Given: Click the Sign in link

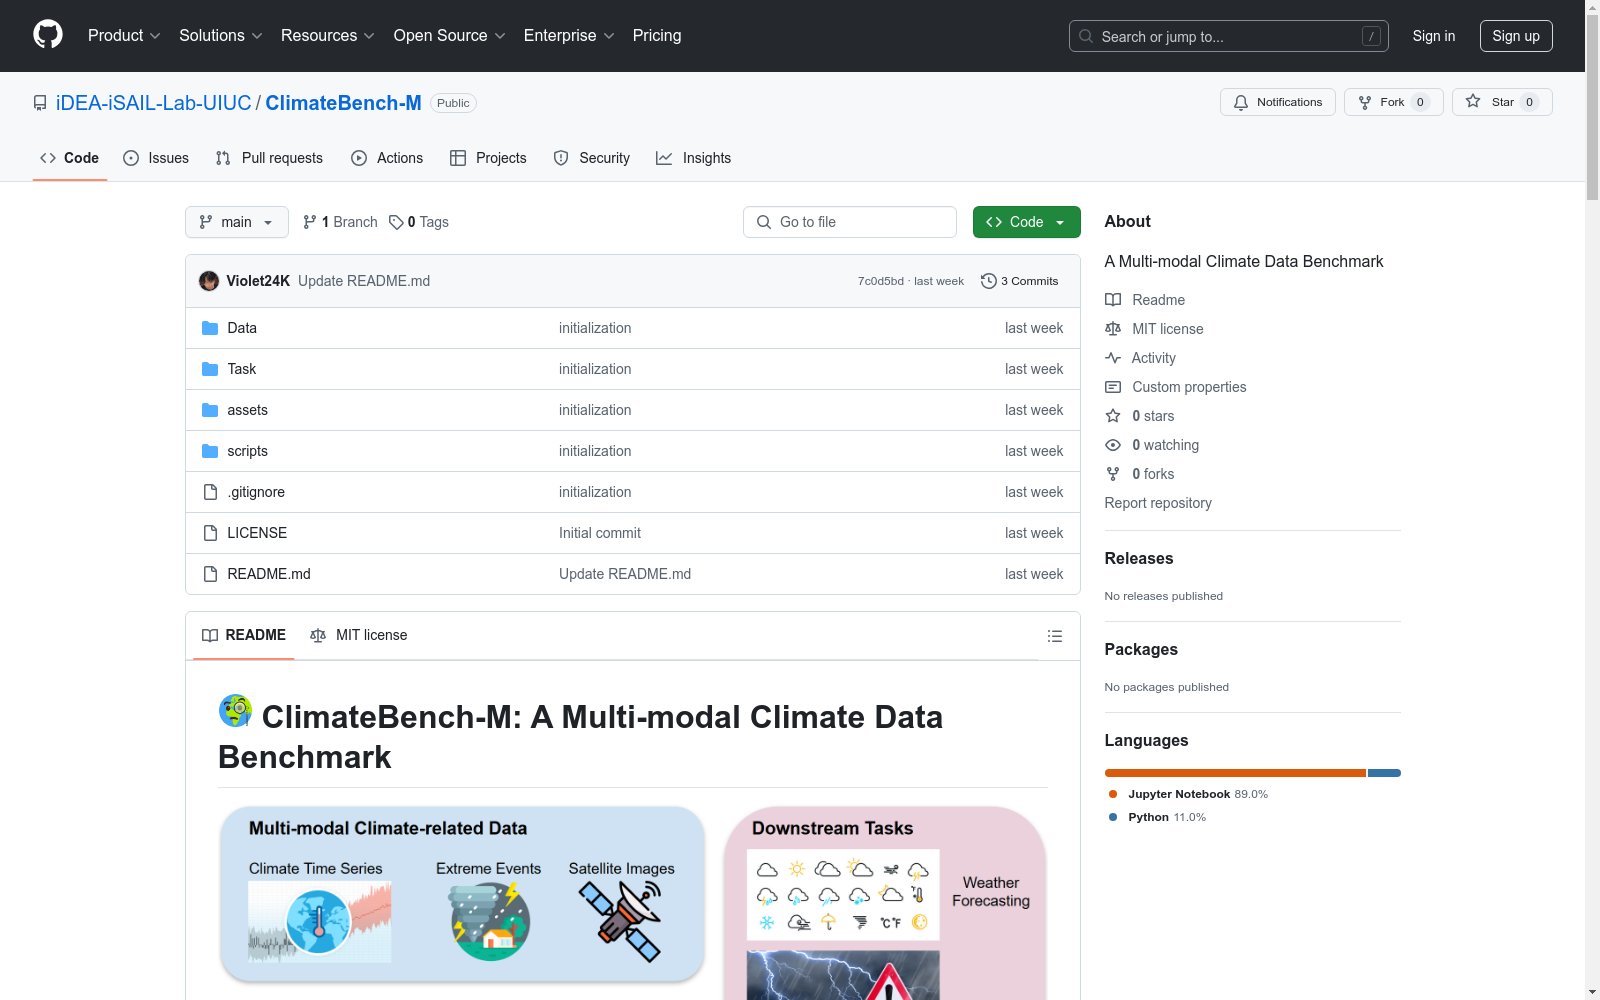Looking at the screenshot, I should (1433, 36).
